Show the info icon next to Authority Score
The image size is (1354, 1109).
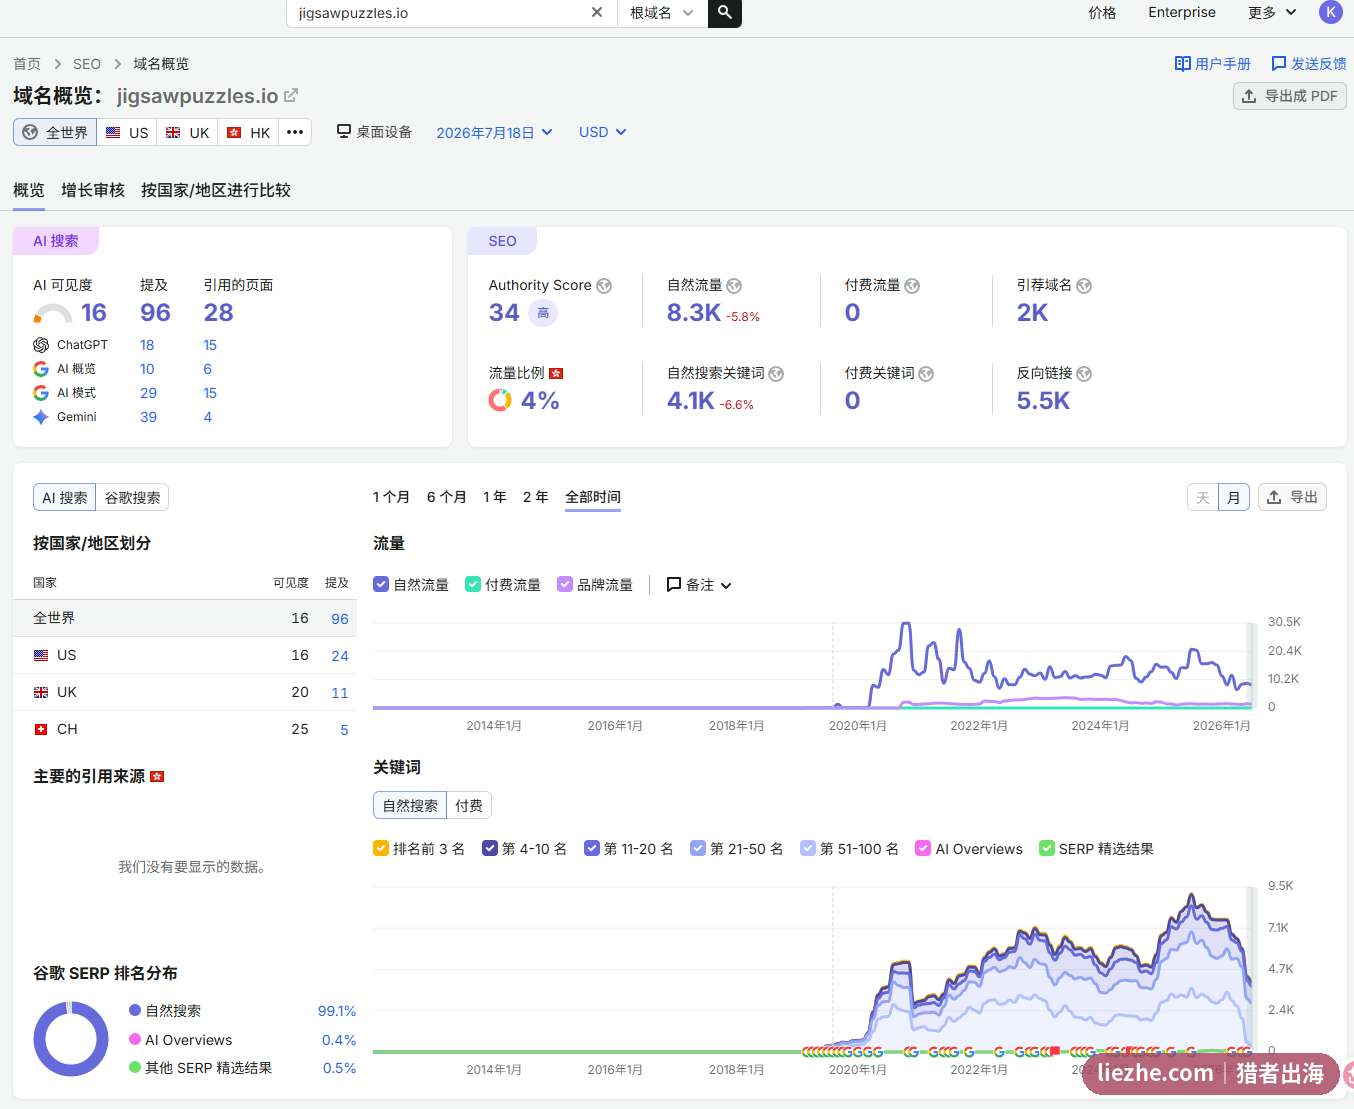click(x=604, y=286)
